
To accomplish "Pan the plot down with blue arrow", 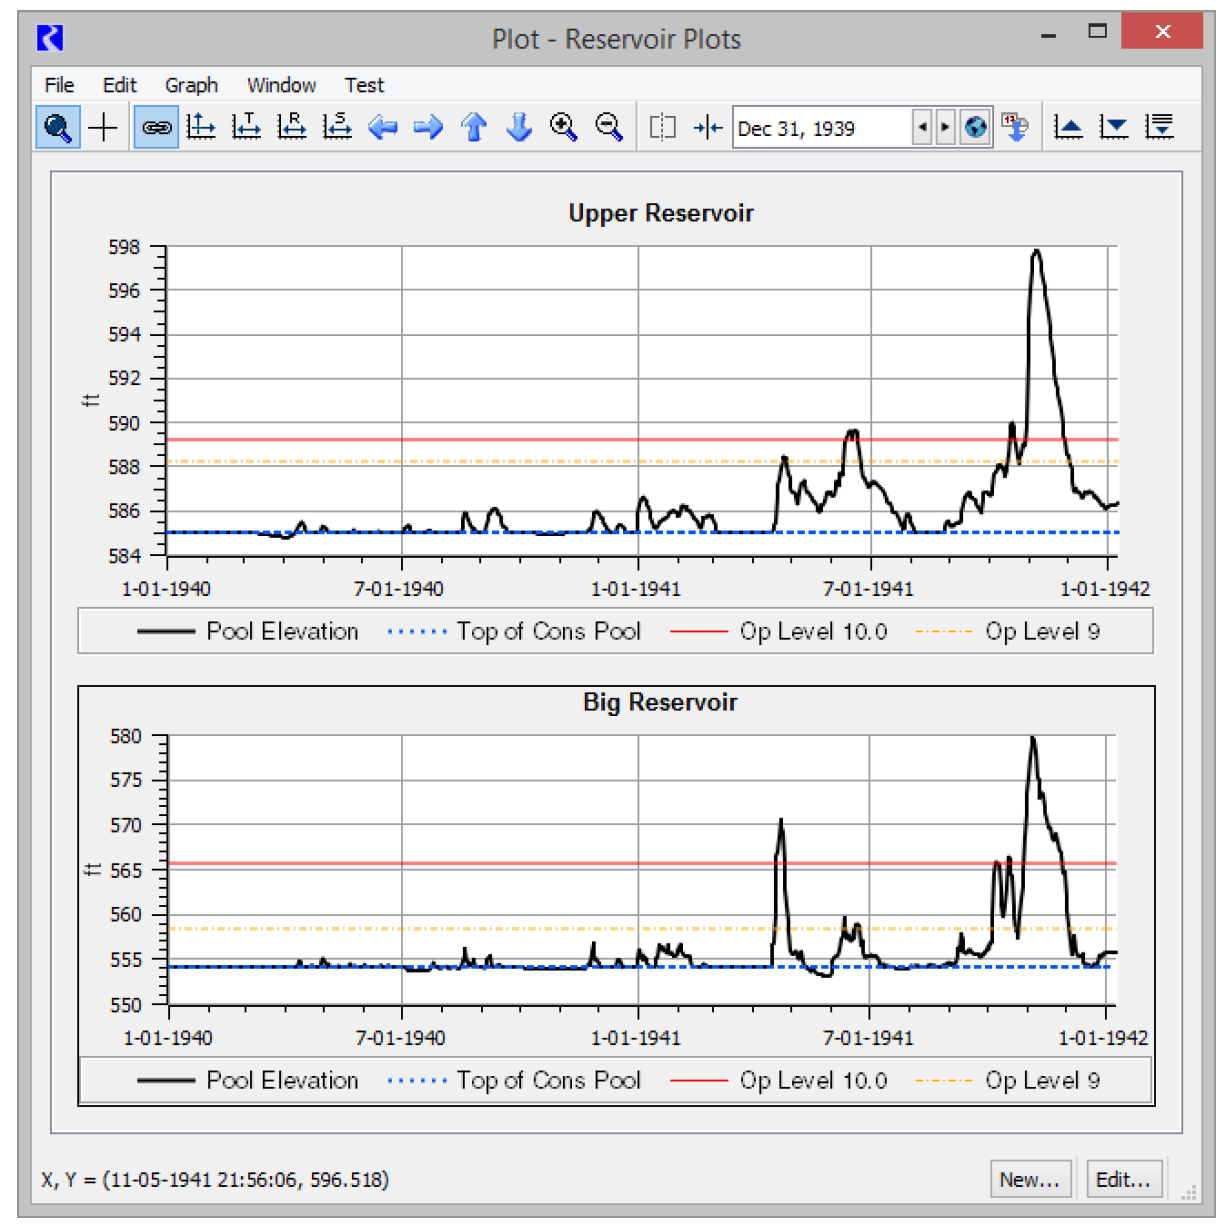I will [519, 128].
